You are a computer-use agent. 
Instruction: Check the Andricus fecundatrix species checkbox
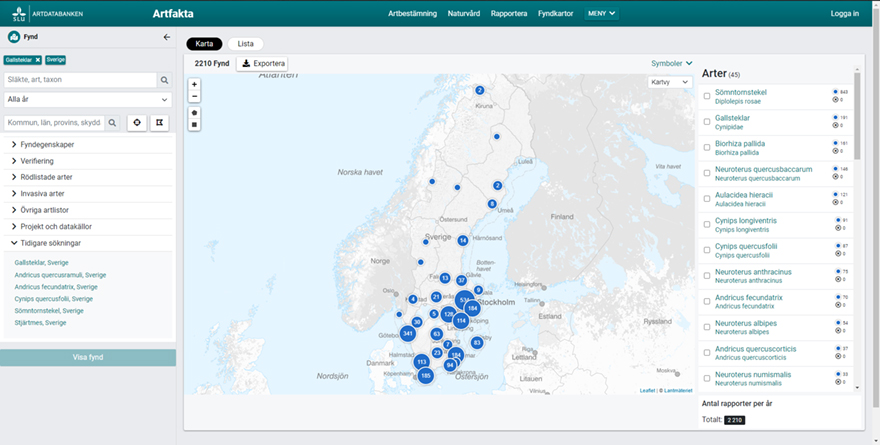click(x=707, y=301)
